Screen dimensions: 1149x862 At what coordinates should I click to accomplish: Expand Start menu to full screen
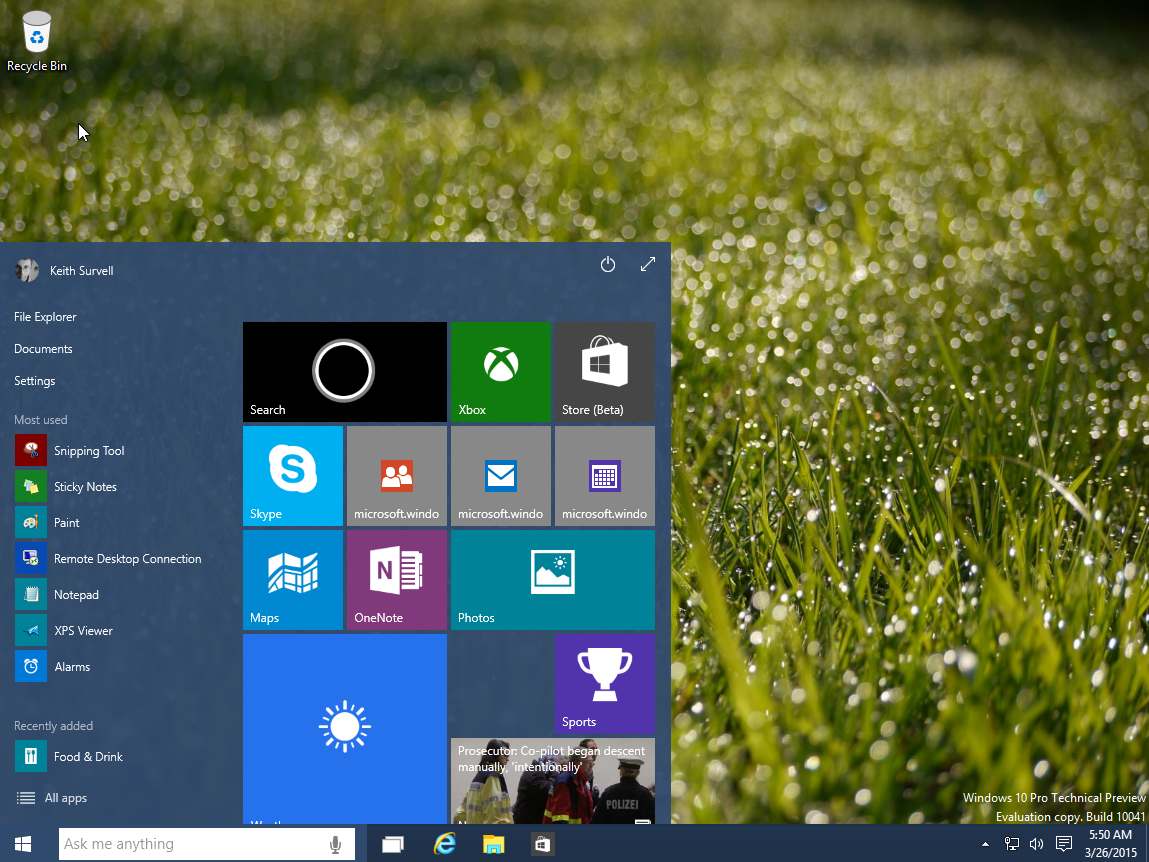(x=648, y=264)
